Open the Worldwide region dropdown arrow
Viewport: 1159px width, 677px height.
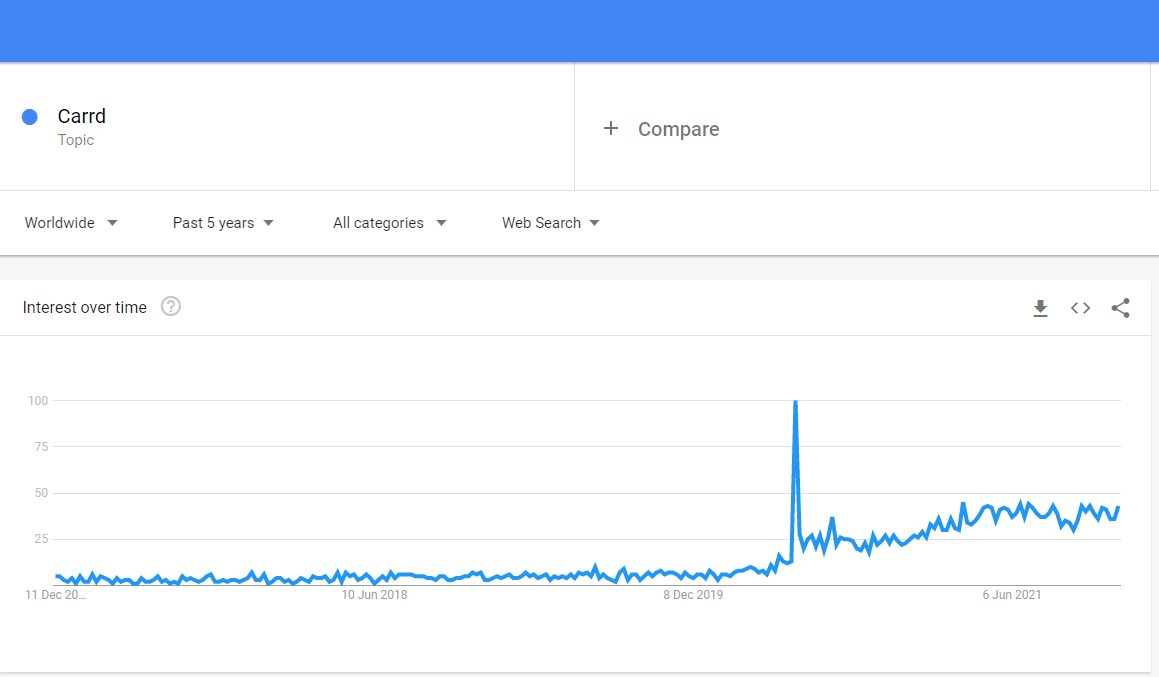pyautogui.click(x=113, y=223)
